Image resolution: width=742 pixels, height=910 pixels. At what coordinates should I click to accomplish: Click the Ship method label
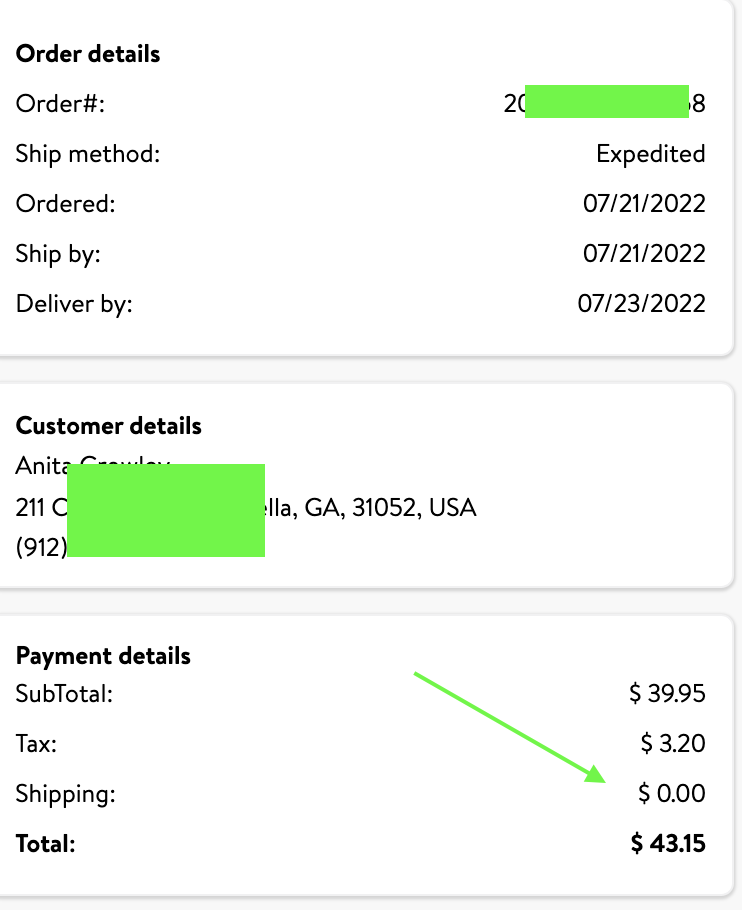coord(88,154)
